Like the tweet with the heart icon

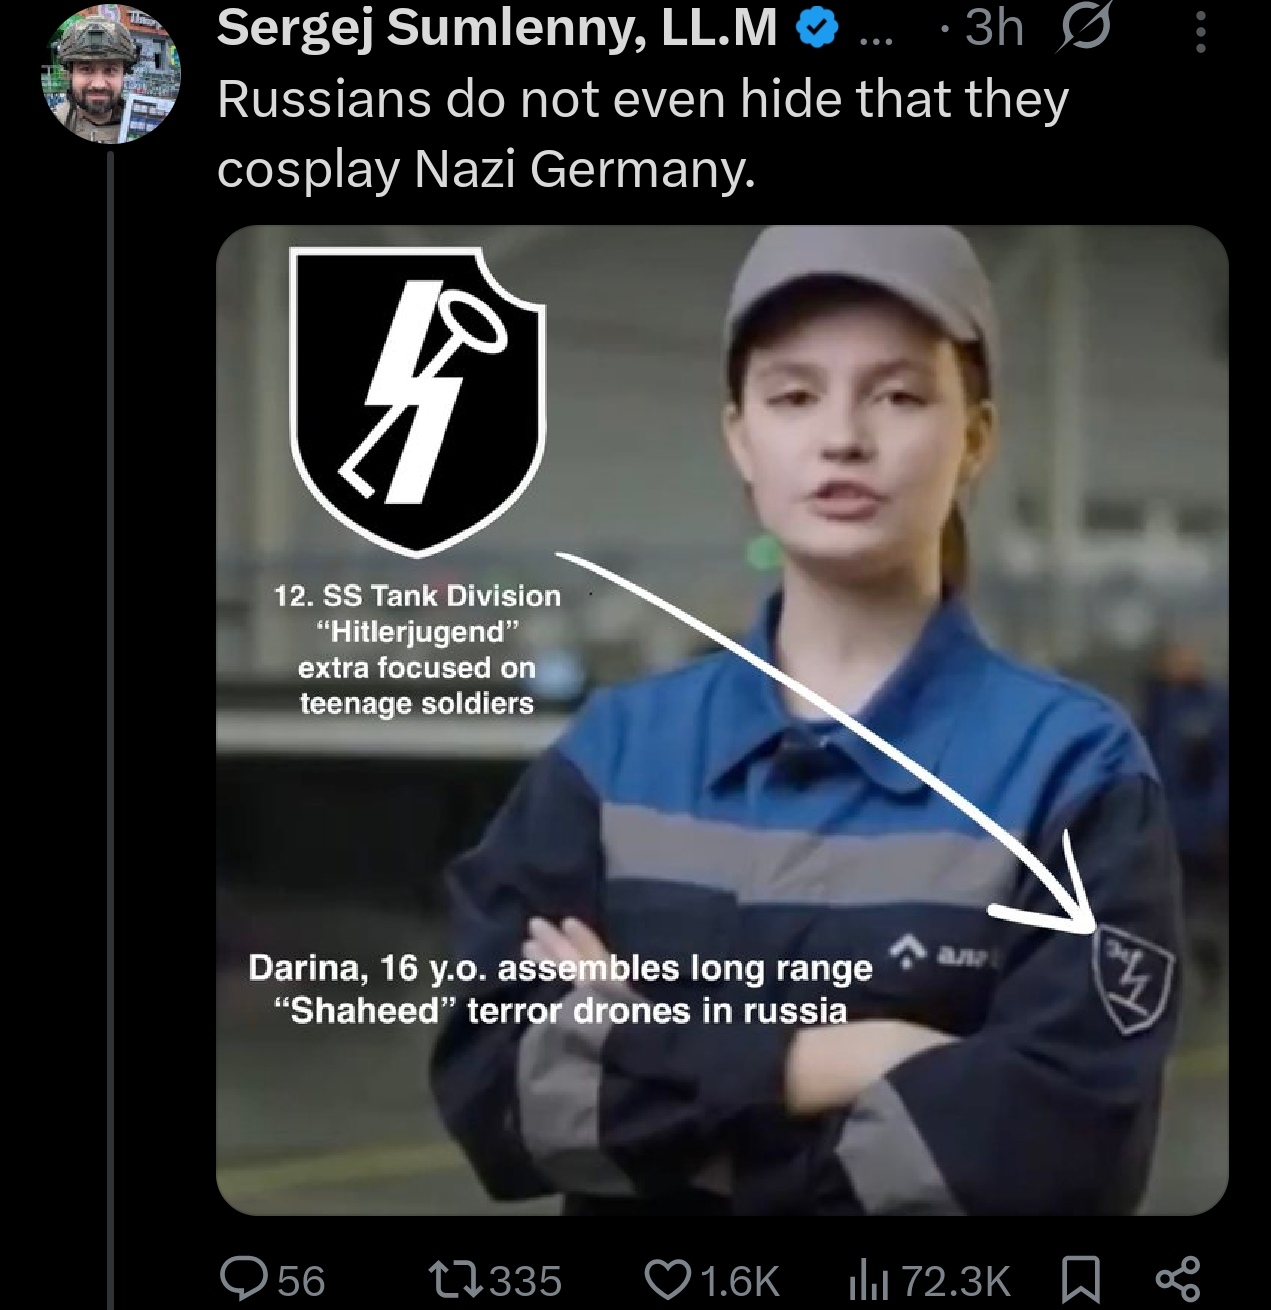(667, 1280)
